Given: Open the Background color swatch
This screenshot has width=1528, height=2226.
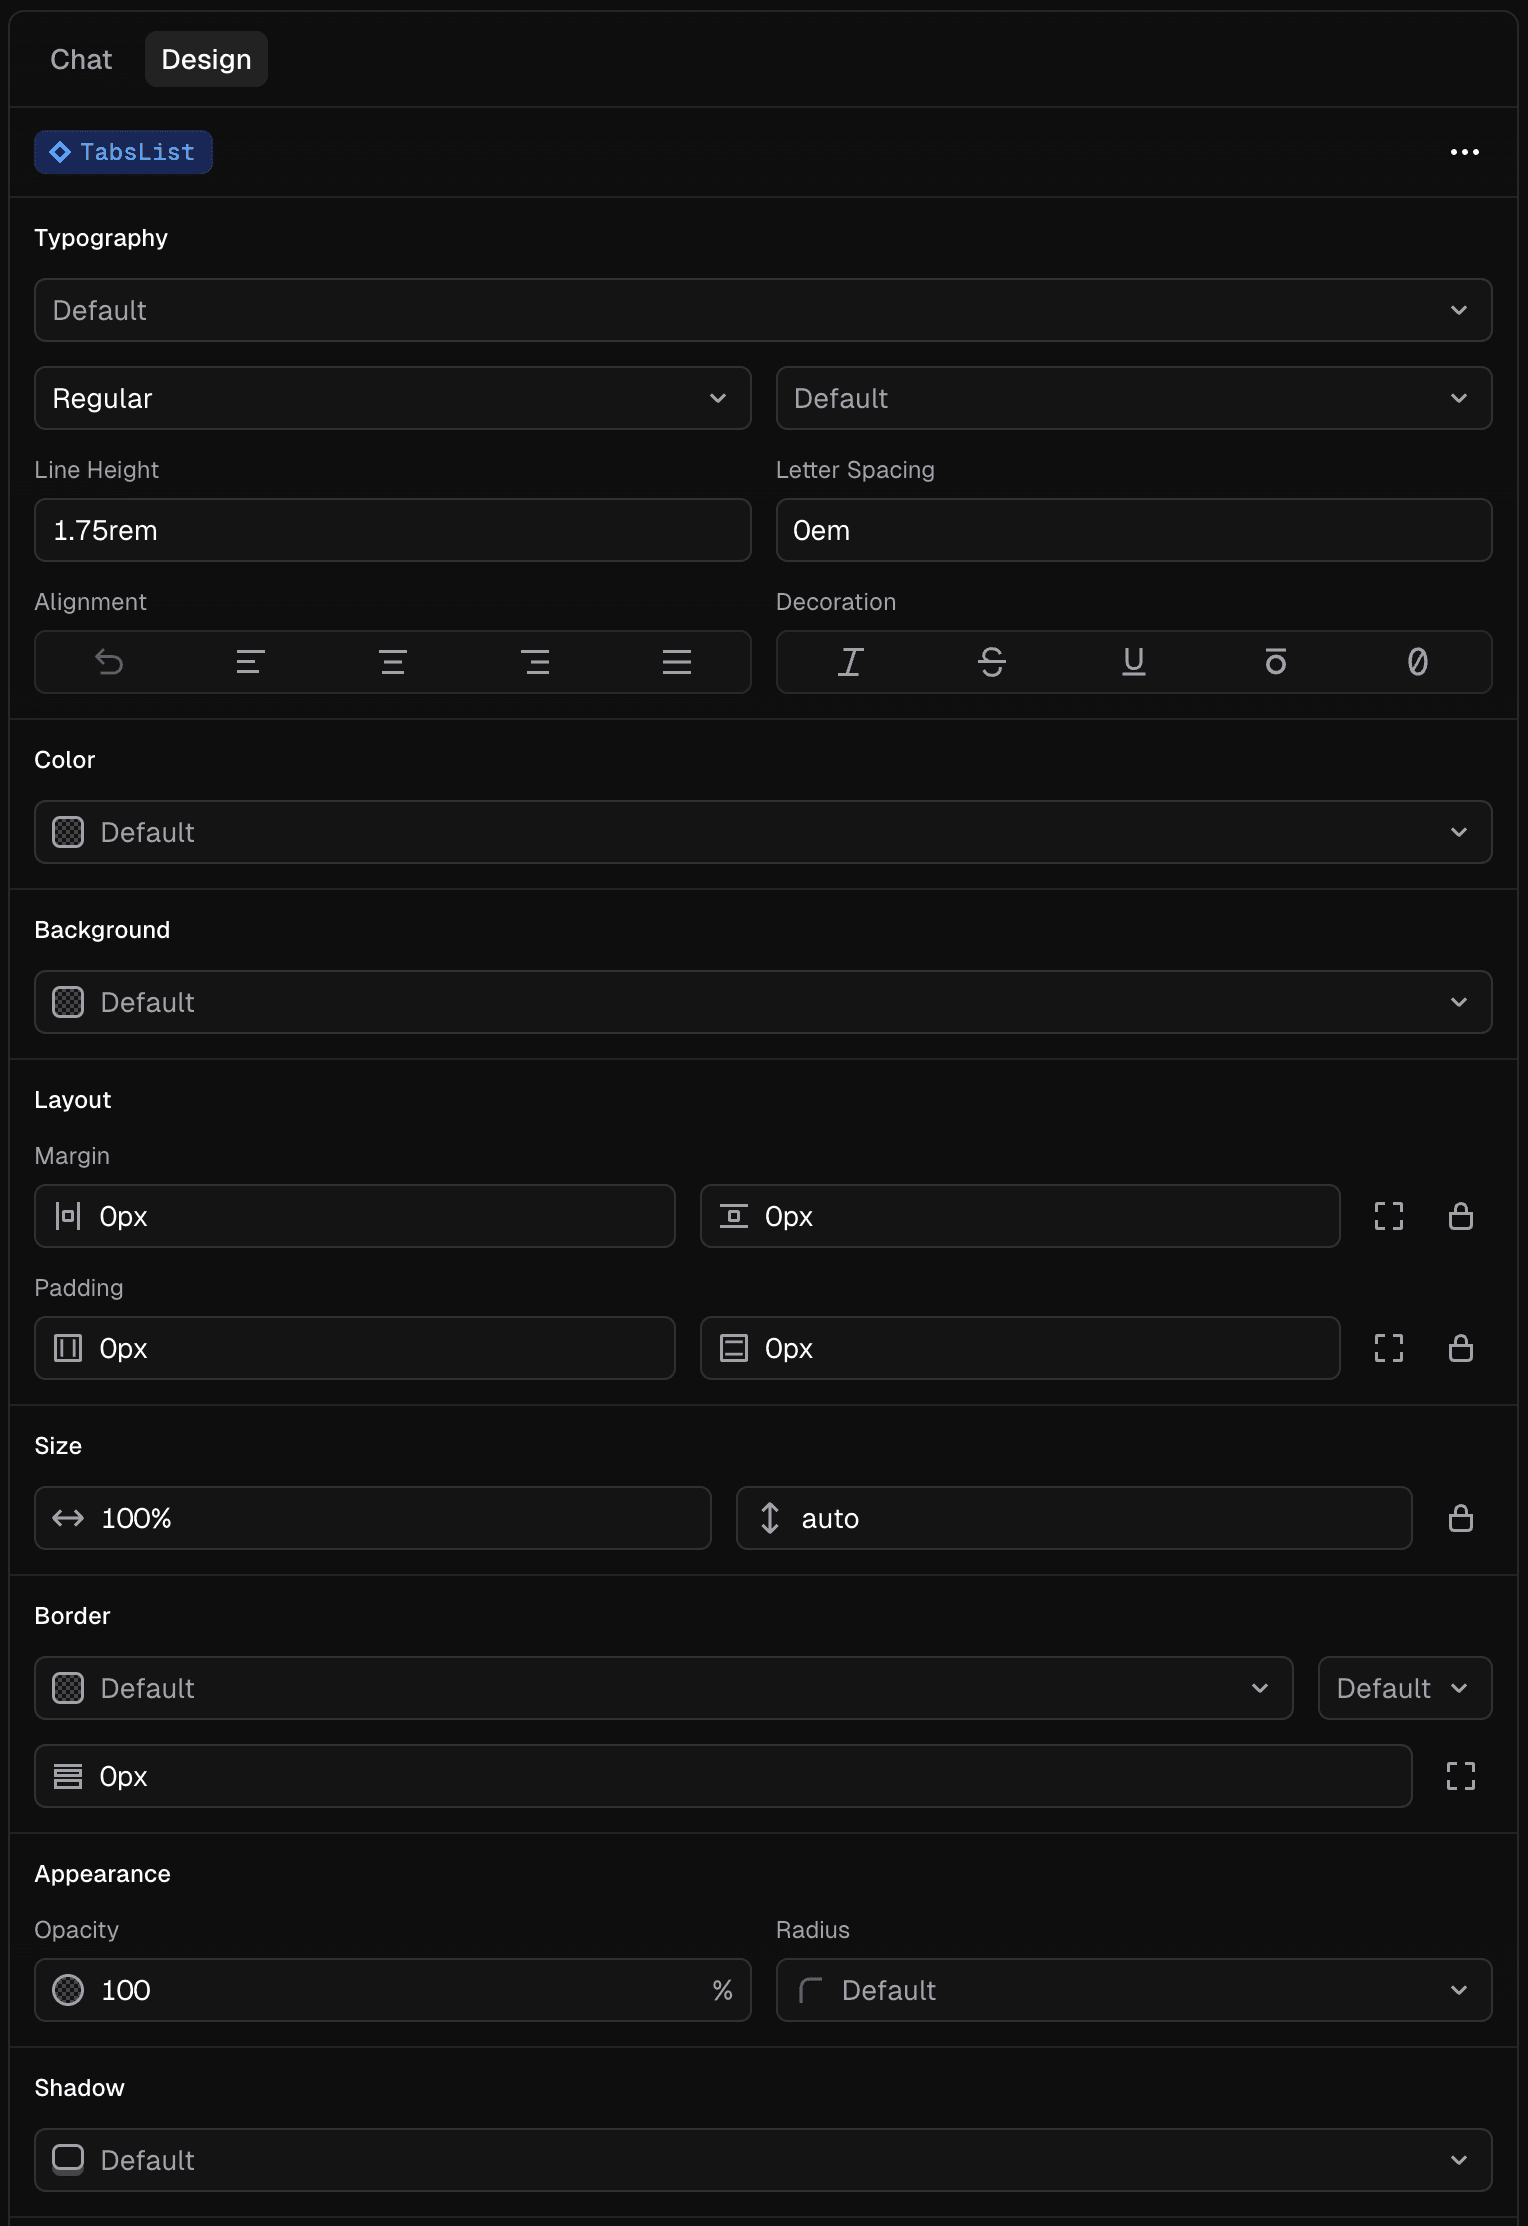Looking at the screenshot, I should (67, 1002).
